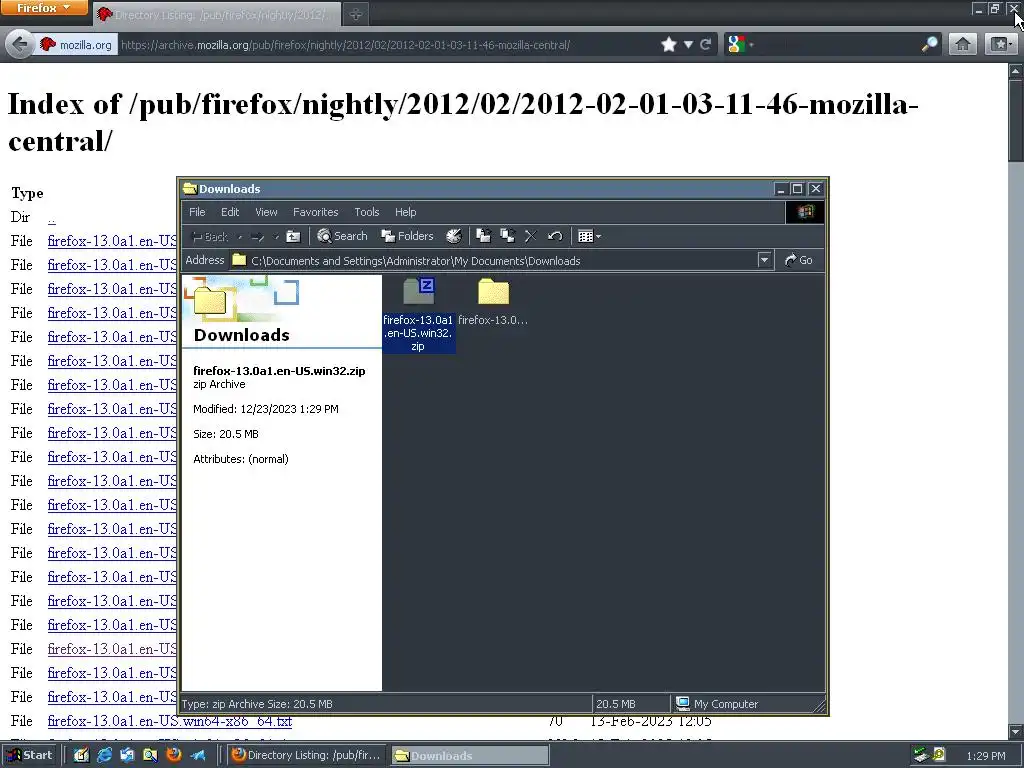
Task: Open the Views dropdown in Explorer toolbar
Action: [x=589, y=236]
